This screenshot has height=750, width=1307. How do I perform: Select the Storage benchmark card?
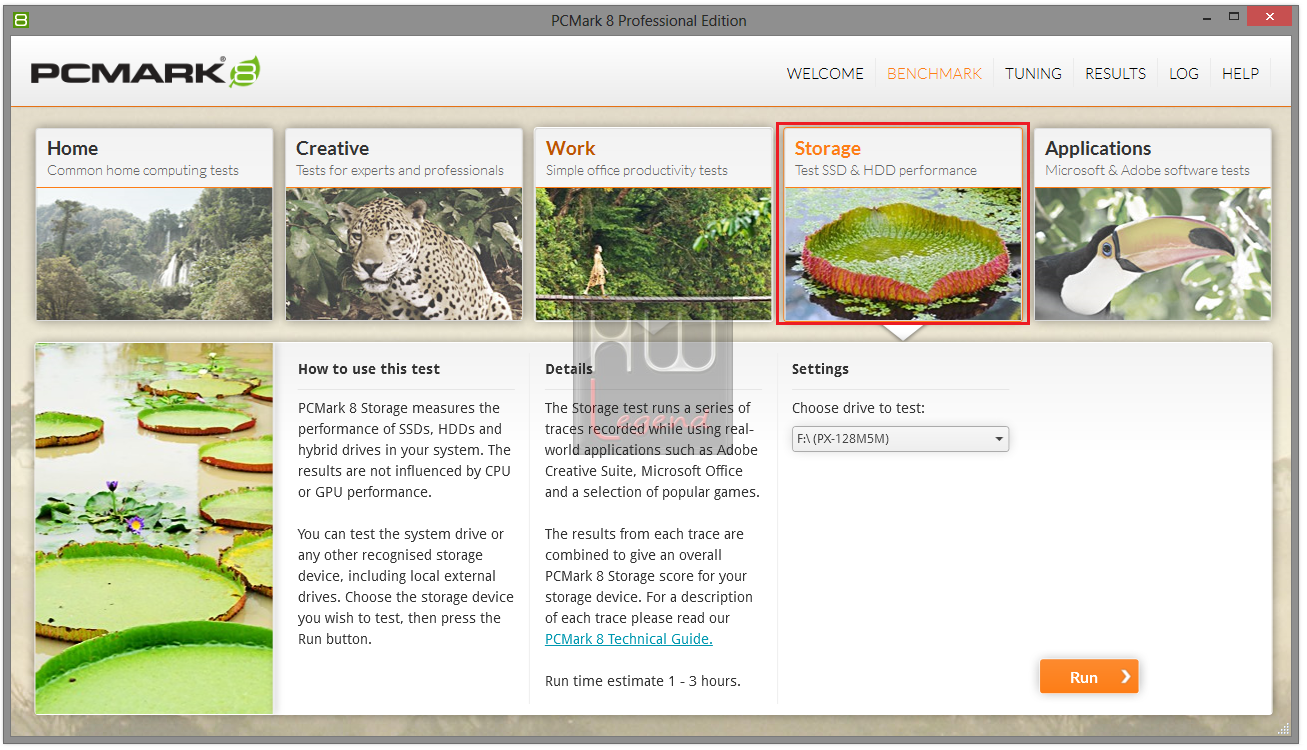[x=902, y=224]
